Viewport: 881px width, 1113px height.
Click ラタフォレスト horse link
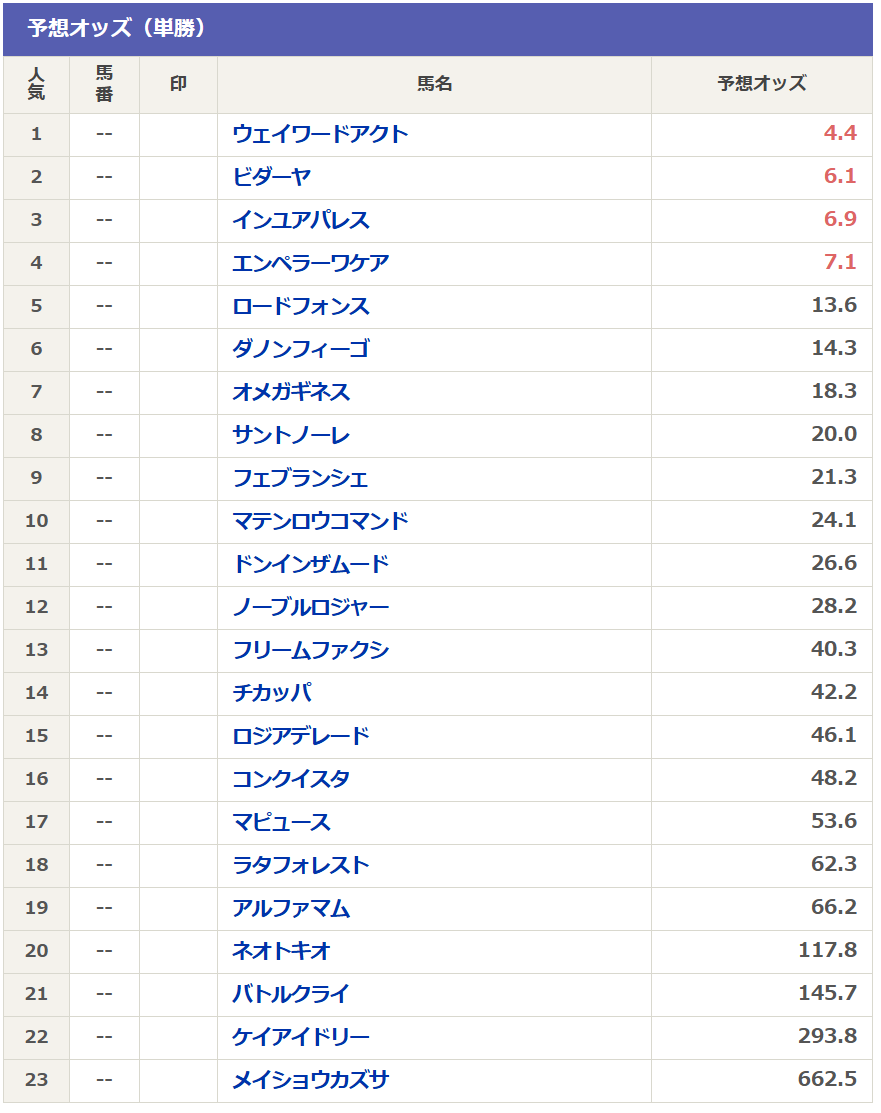[300, 865]
